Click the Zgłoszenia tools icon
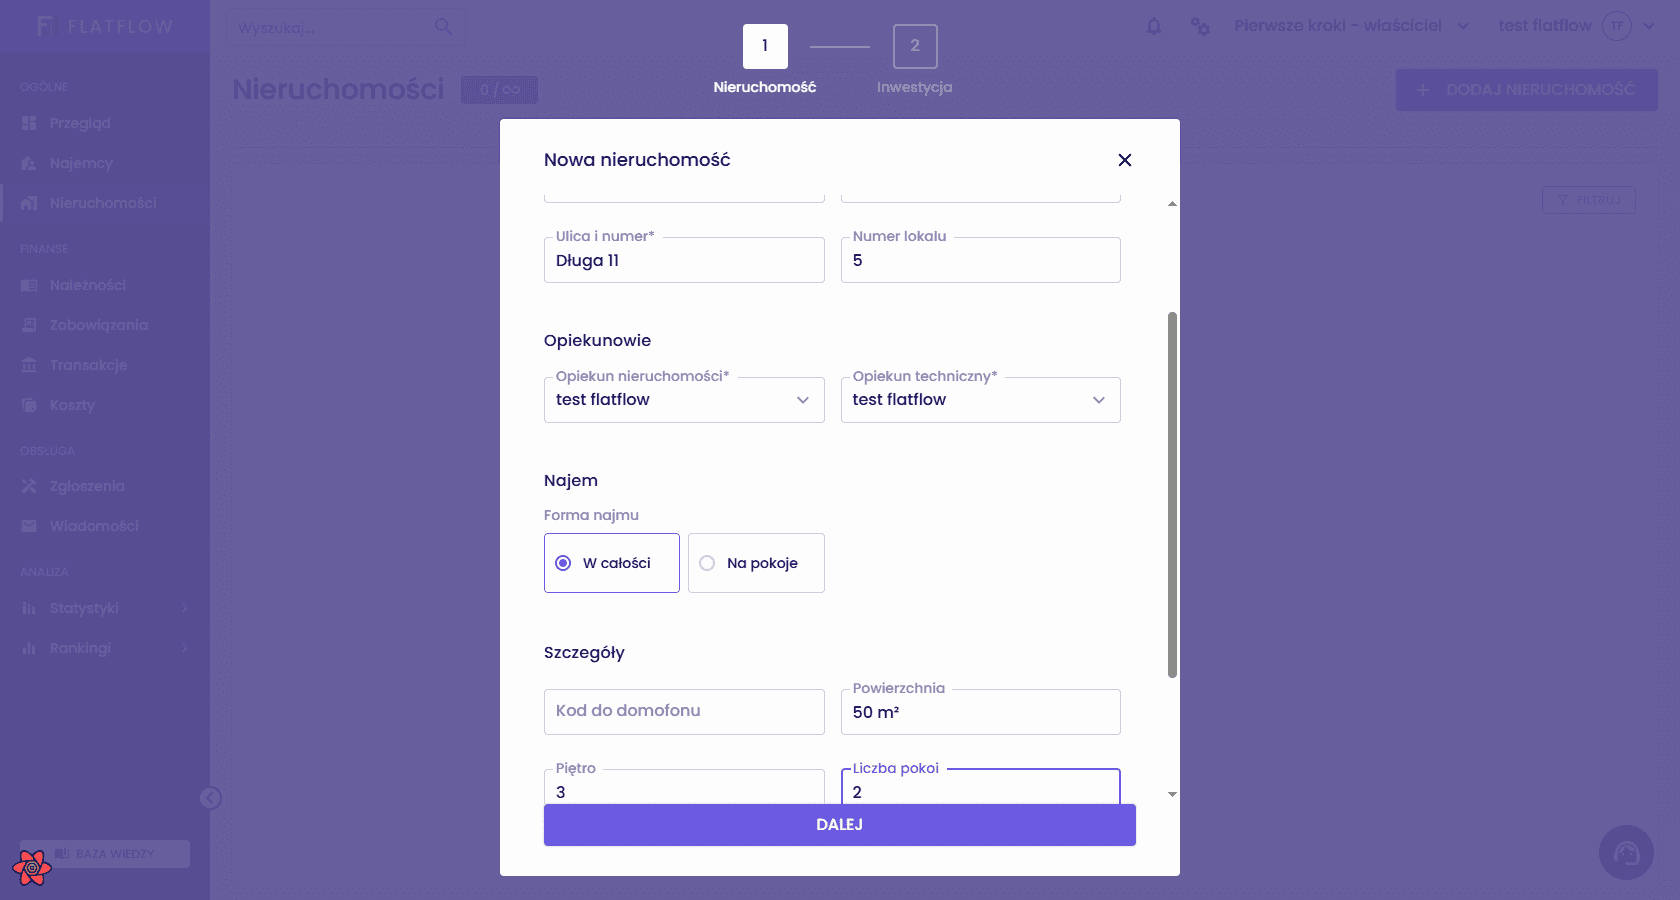The image size is (1680, 900). point(29,486)
